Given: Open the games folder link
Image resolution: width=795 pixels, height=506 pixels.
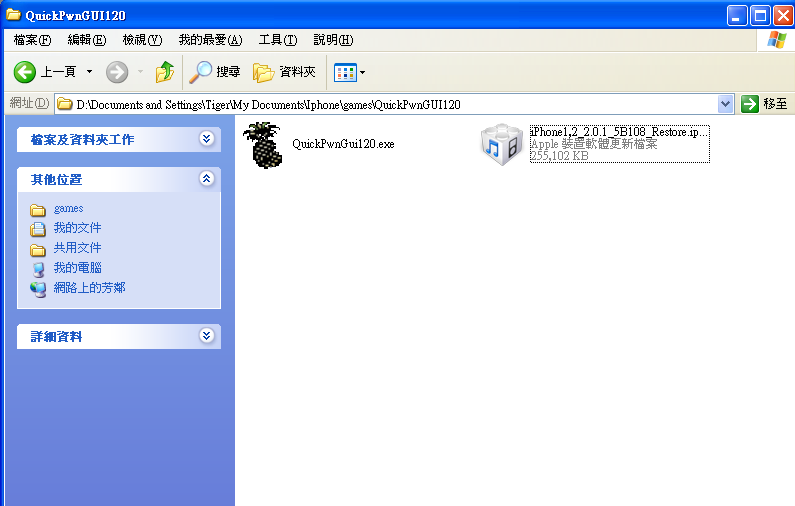Looking at the screenshot, I should pos(68,208).
